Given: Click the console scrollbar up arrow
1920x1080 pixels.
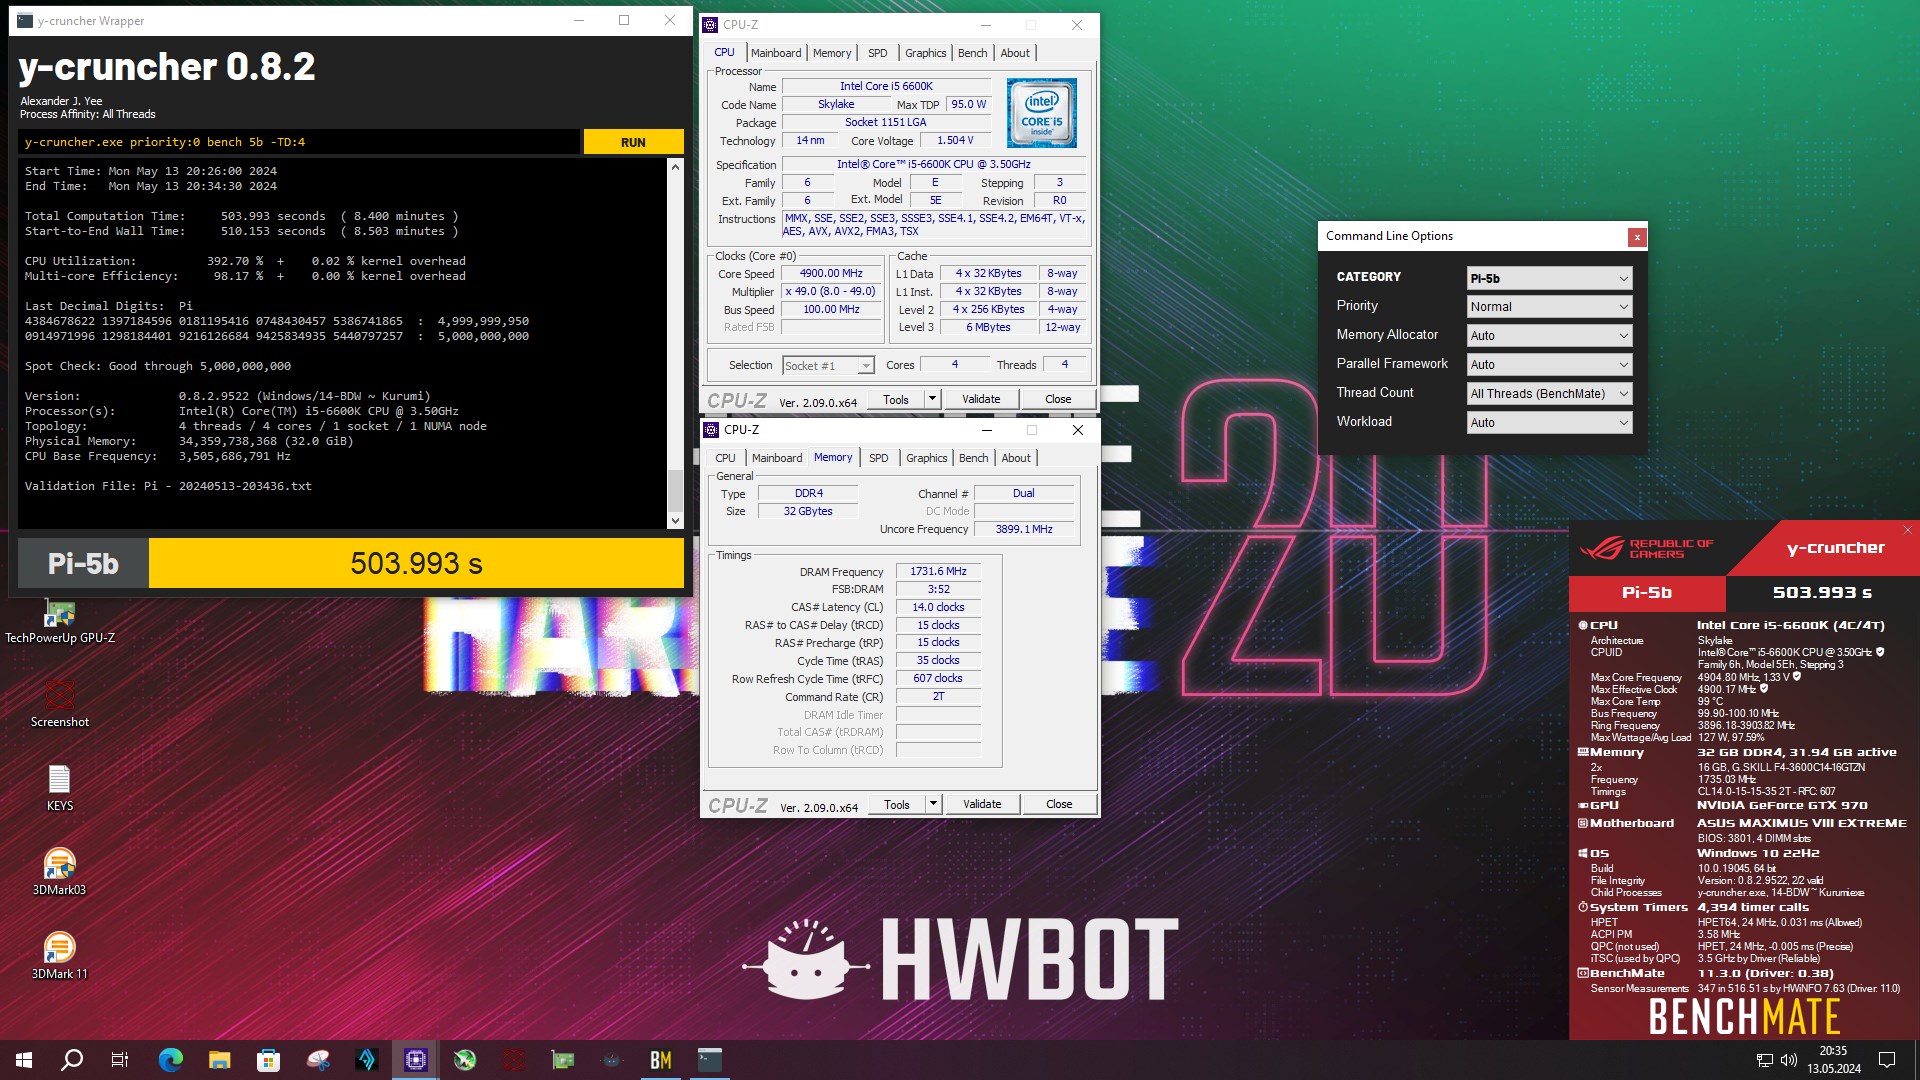Looking at the screenshot, I should [675, 167].
